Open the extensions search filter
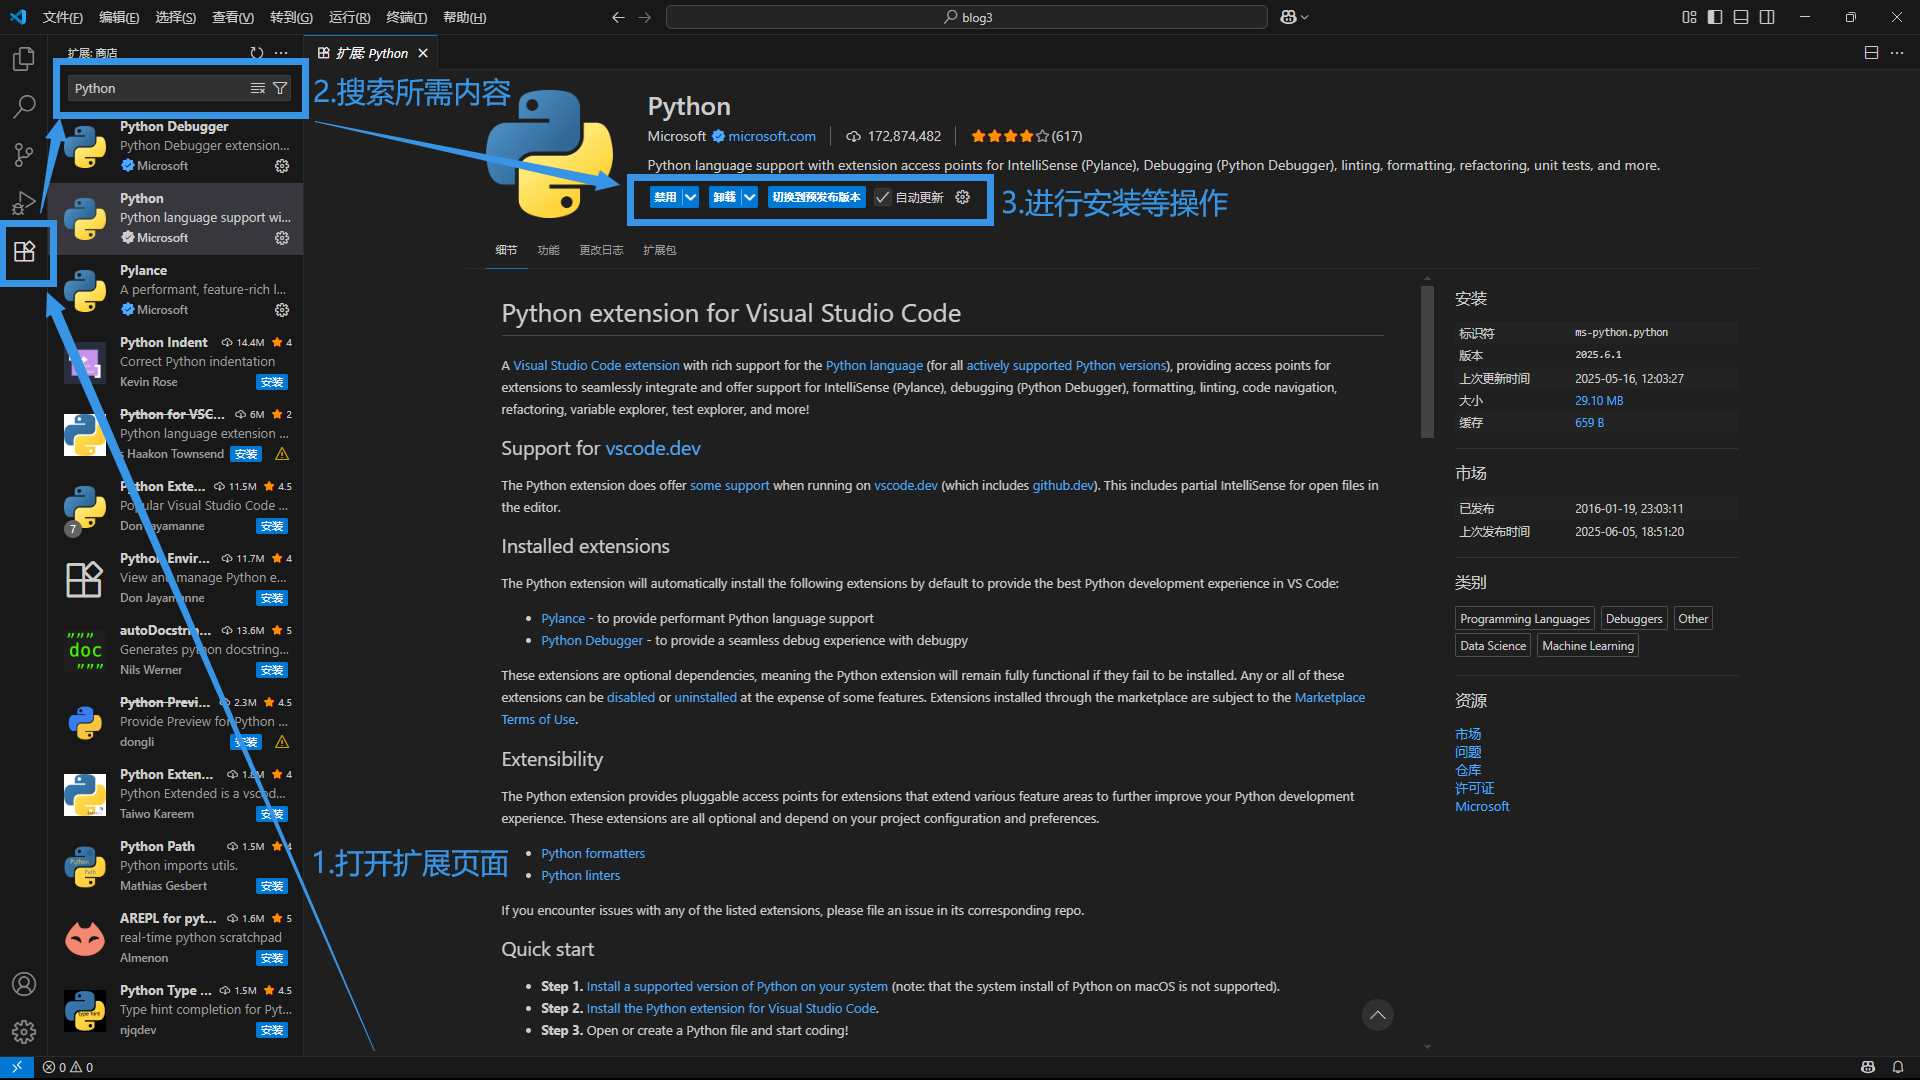 280,88
